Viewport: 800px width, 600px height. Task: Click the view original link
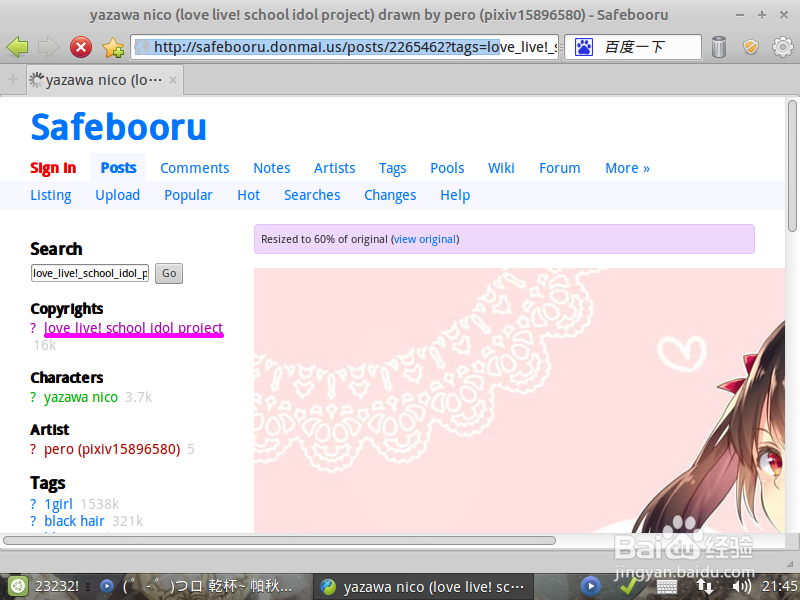tap(425, 239)
